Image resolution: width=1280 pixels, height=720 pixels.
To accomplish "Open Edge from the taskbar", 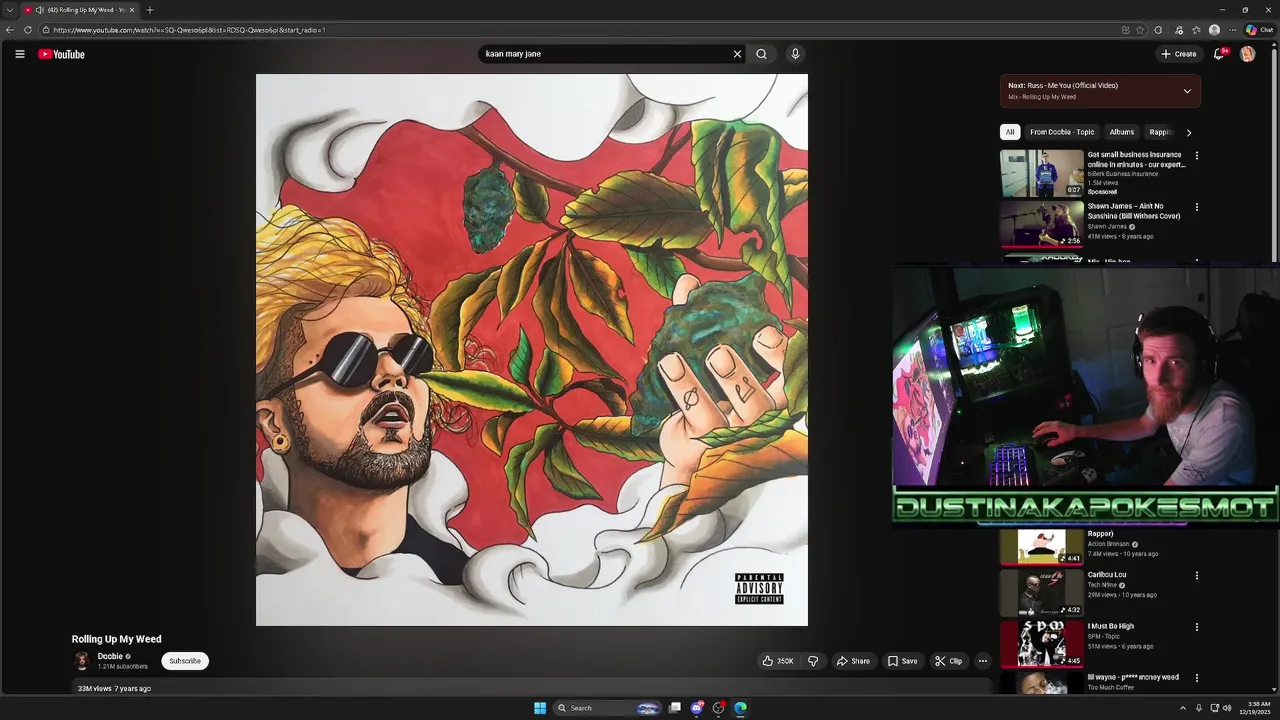I will (x=740, y=708).
